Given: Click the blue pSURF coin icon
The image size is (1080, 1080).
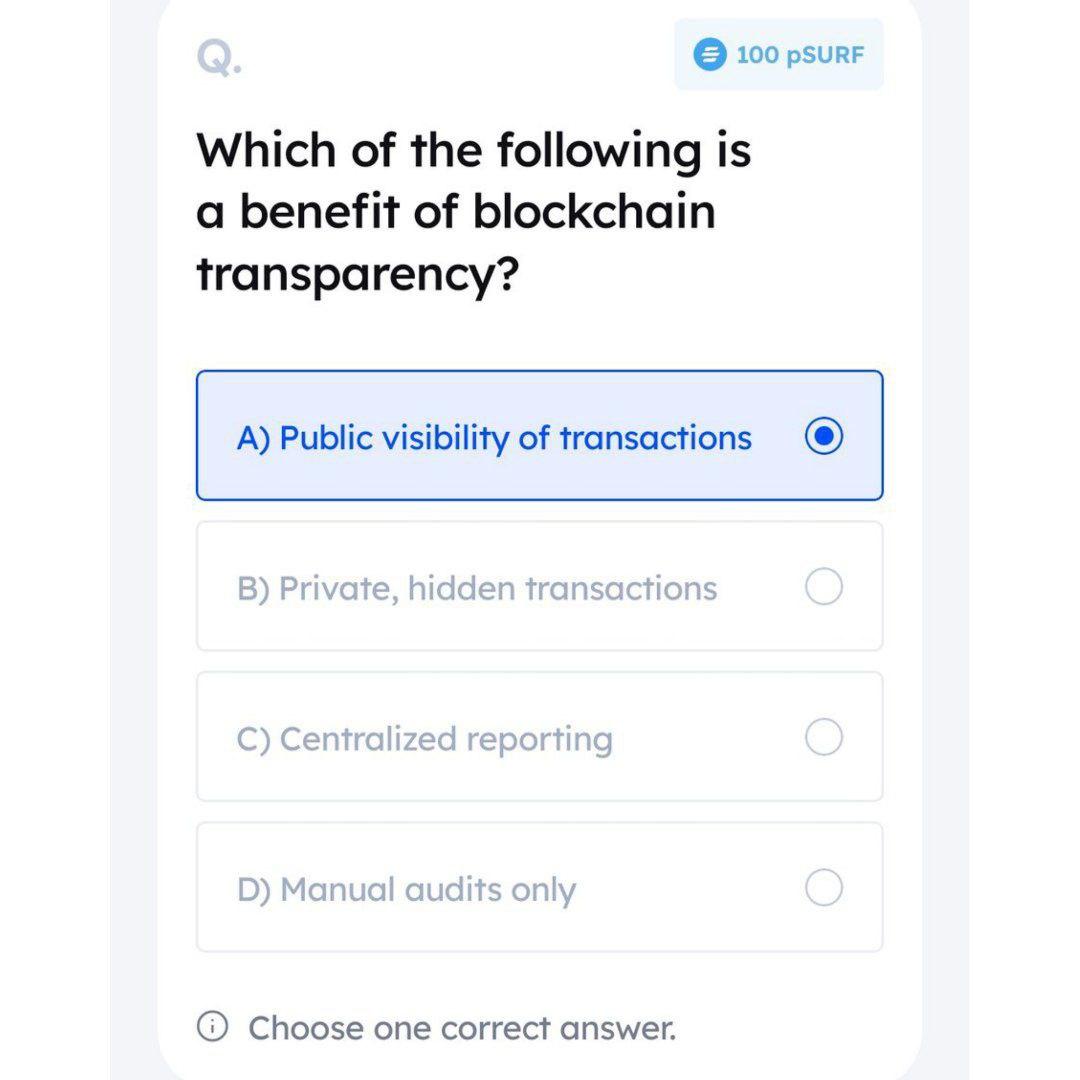Looking at the screenshot, I should 709,54.
